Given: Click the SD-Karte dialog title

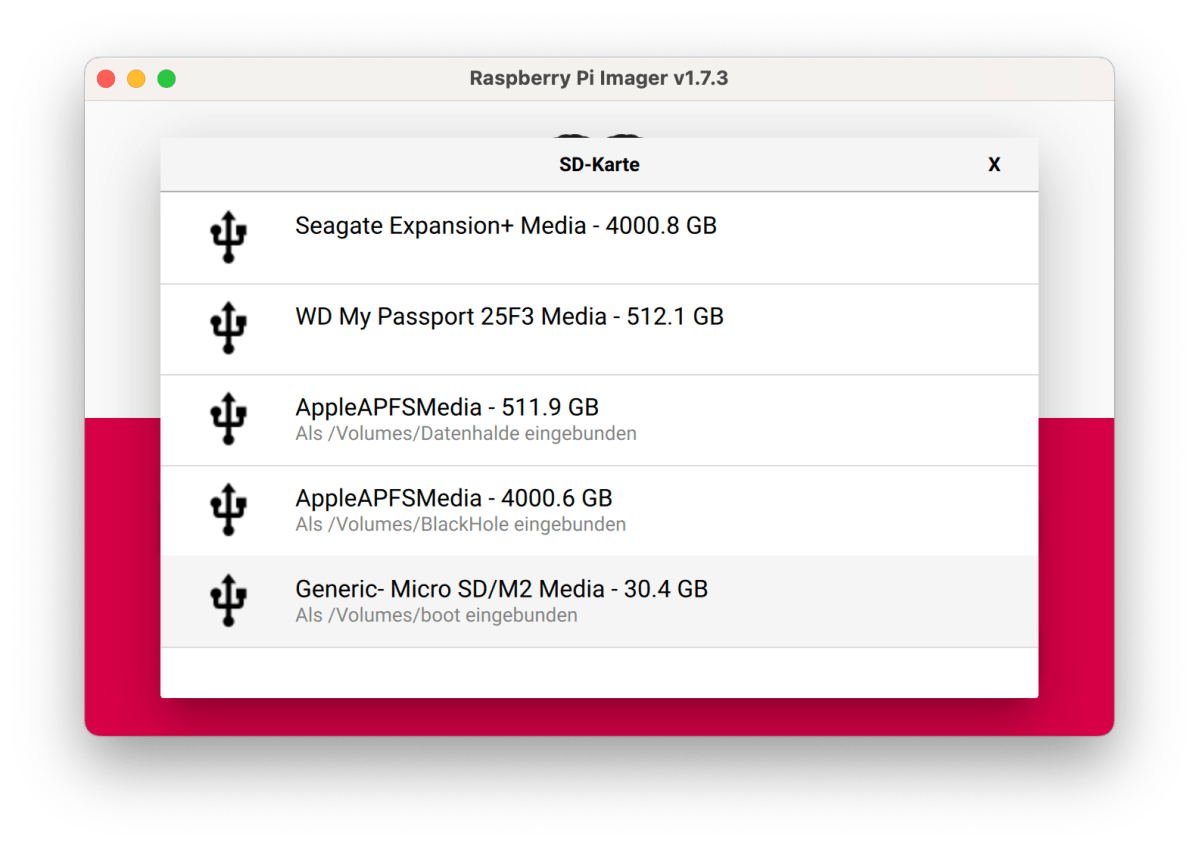Looking at the screenshot, I should coord(599,164).
